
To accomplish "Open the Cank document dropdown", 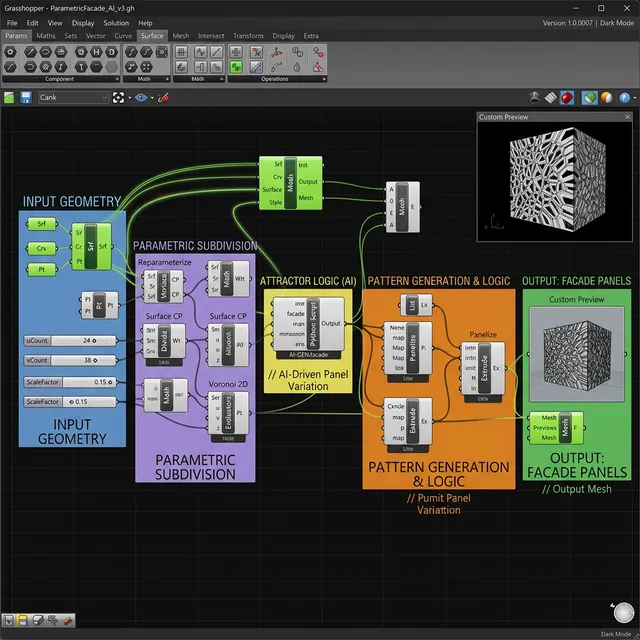I will point(73,98).
